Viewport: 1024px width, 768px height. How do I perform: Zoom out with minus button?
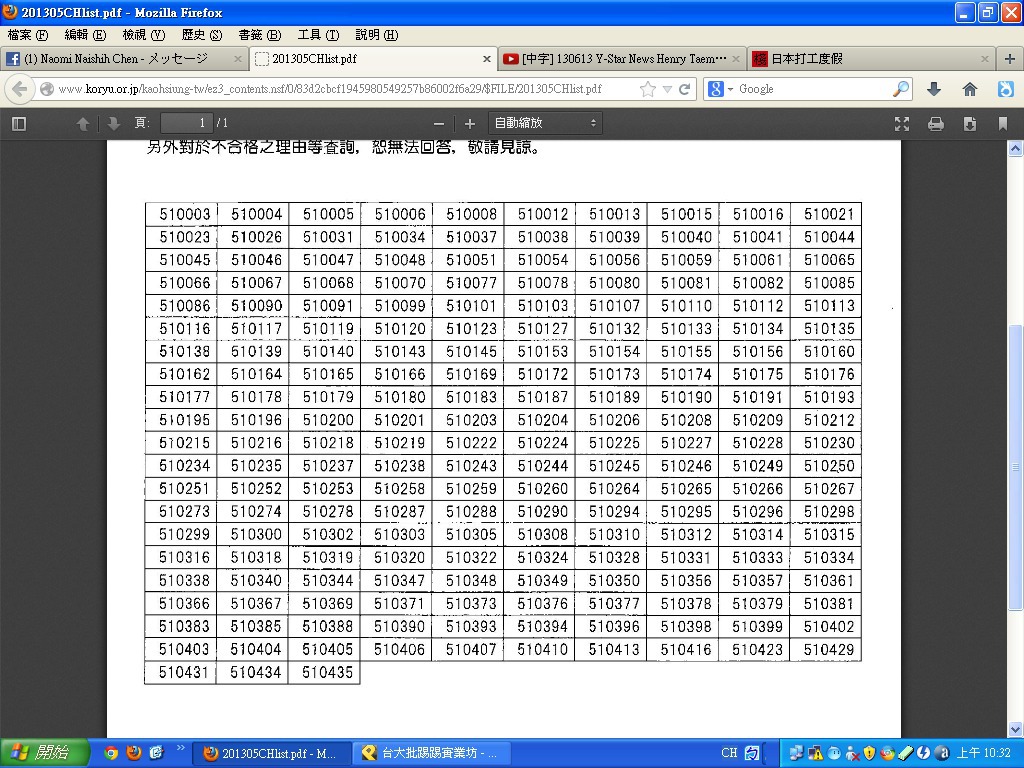tap(439, 123)
